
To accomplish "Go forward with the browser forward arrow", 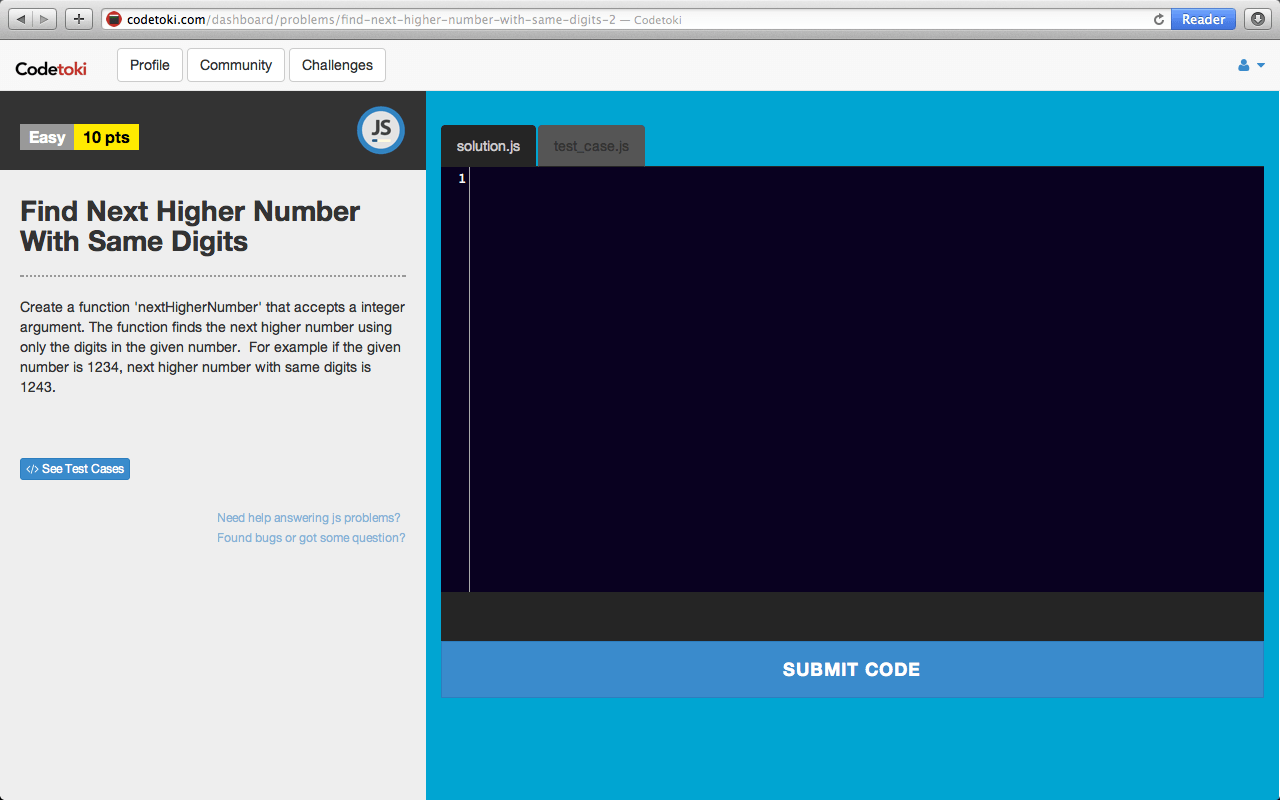I will click(46, 19).
